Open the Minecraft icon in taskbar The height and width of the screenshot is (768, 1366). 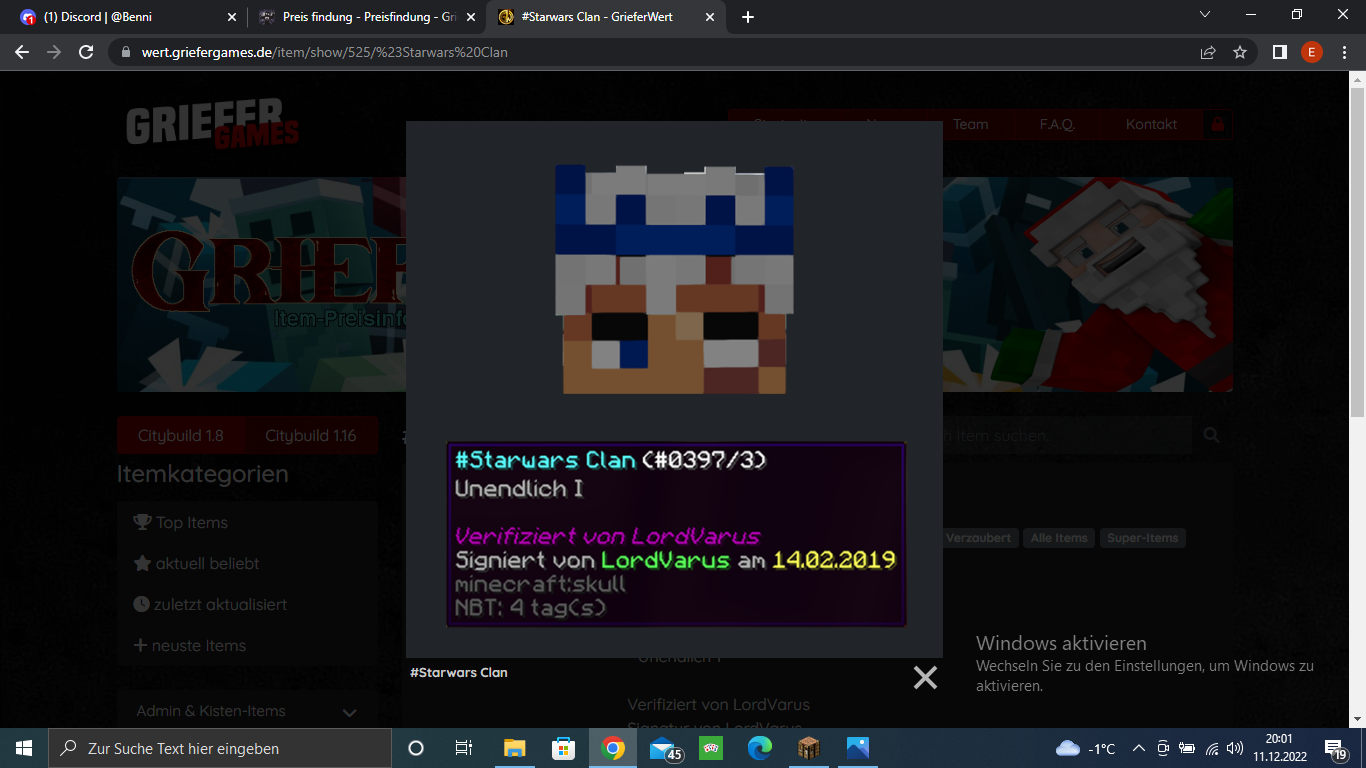pos(808,748)
